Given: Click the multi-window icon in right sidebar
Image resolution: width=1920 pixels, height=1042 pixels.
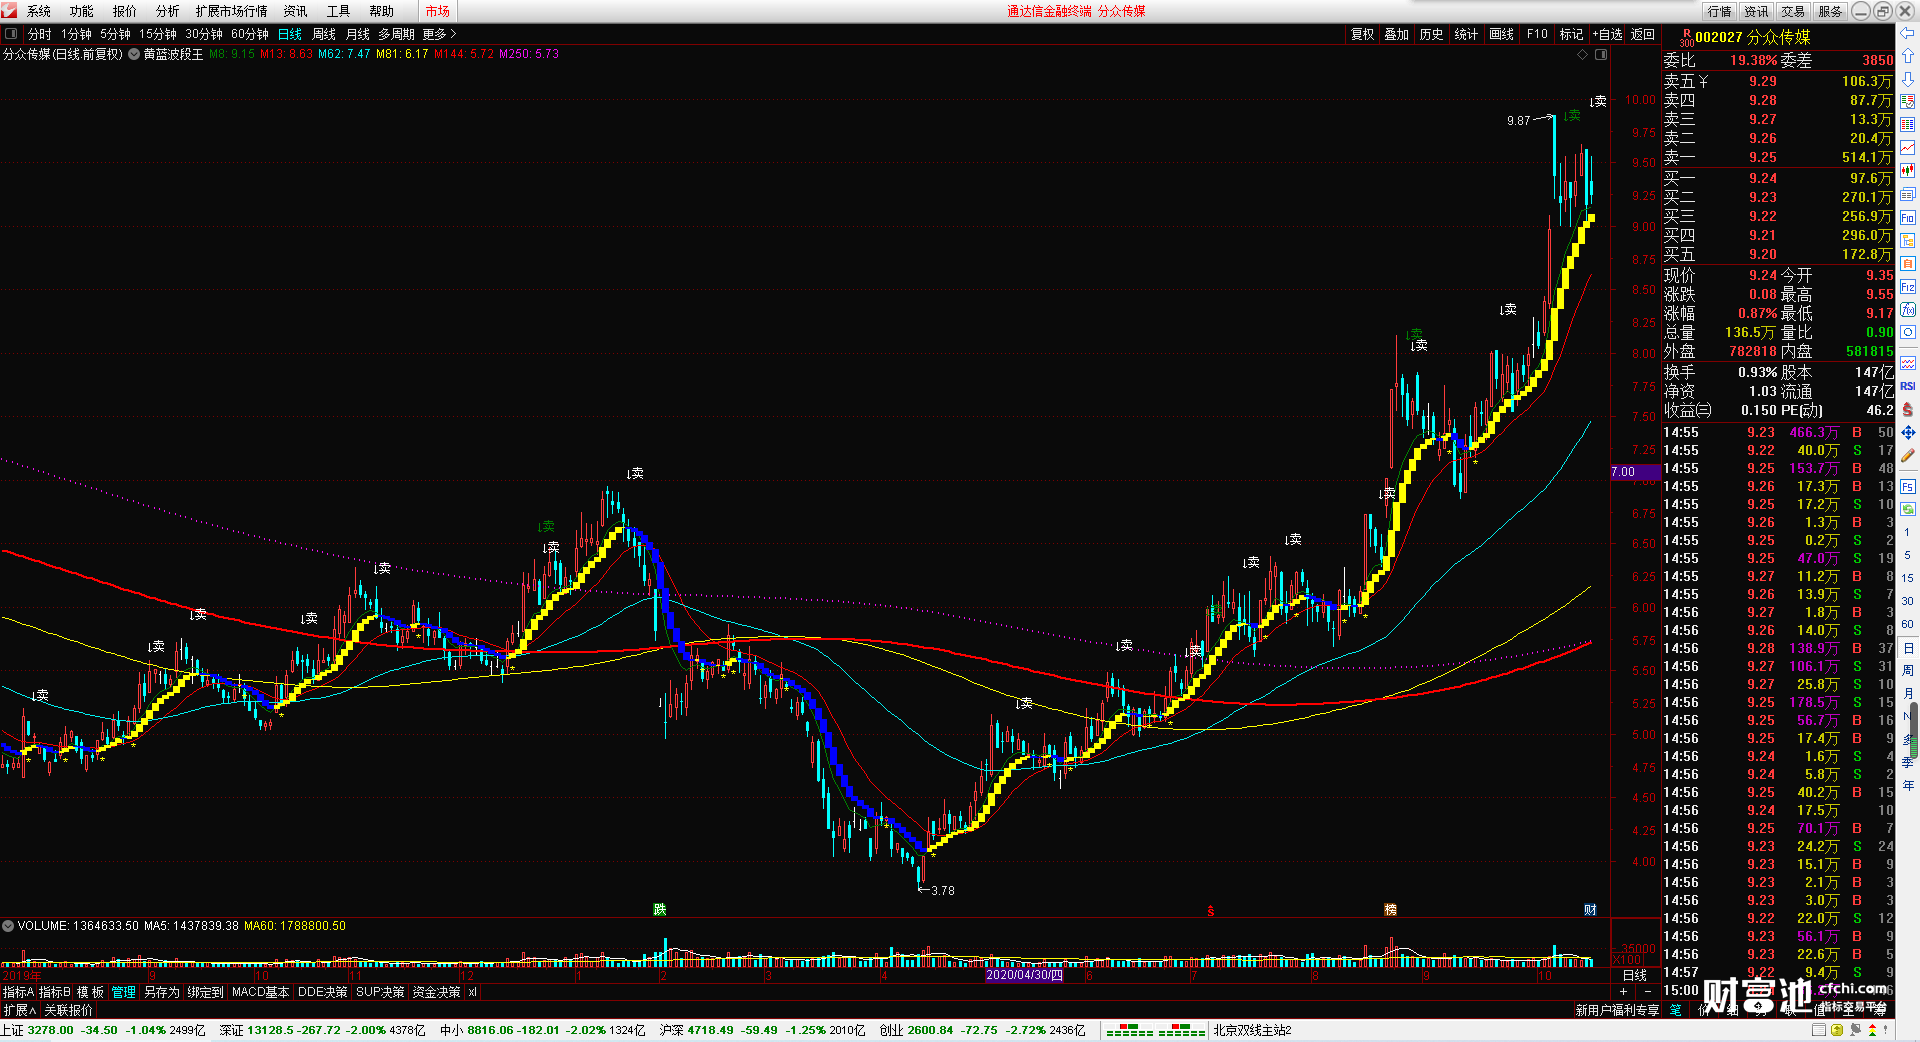Looking at the screenshot, I should (1908, 194).
